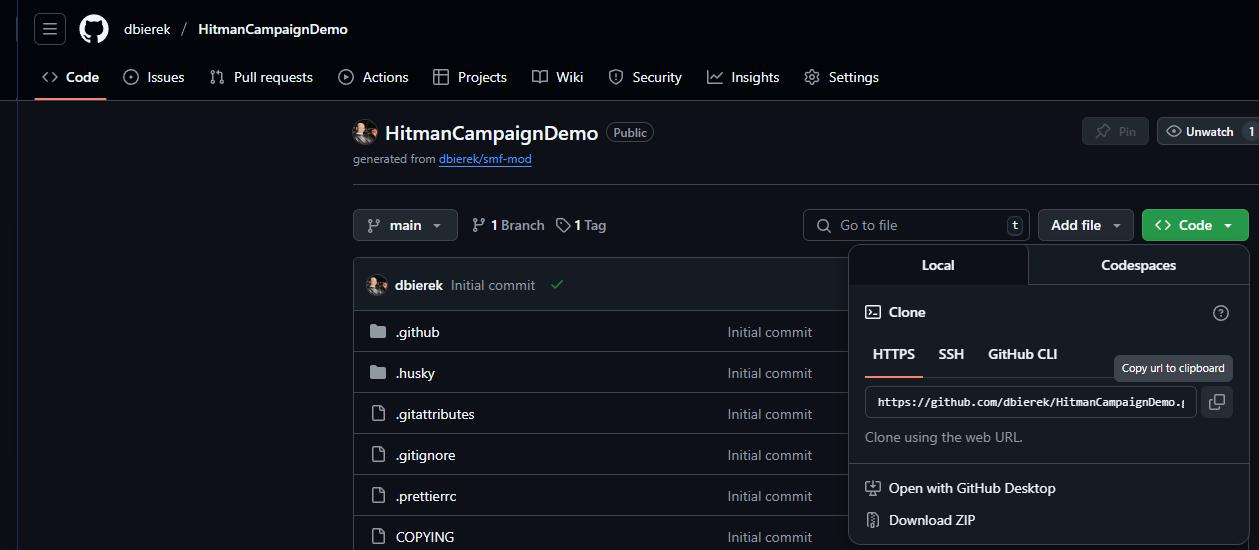Select the HTTPS clone option
The height and width of the screenshot is (550, 1259).
pyautogui.click(x=894, y=355)
